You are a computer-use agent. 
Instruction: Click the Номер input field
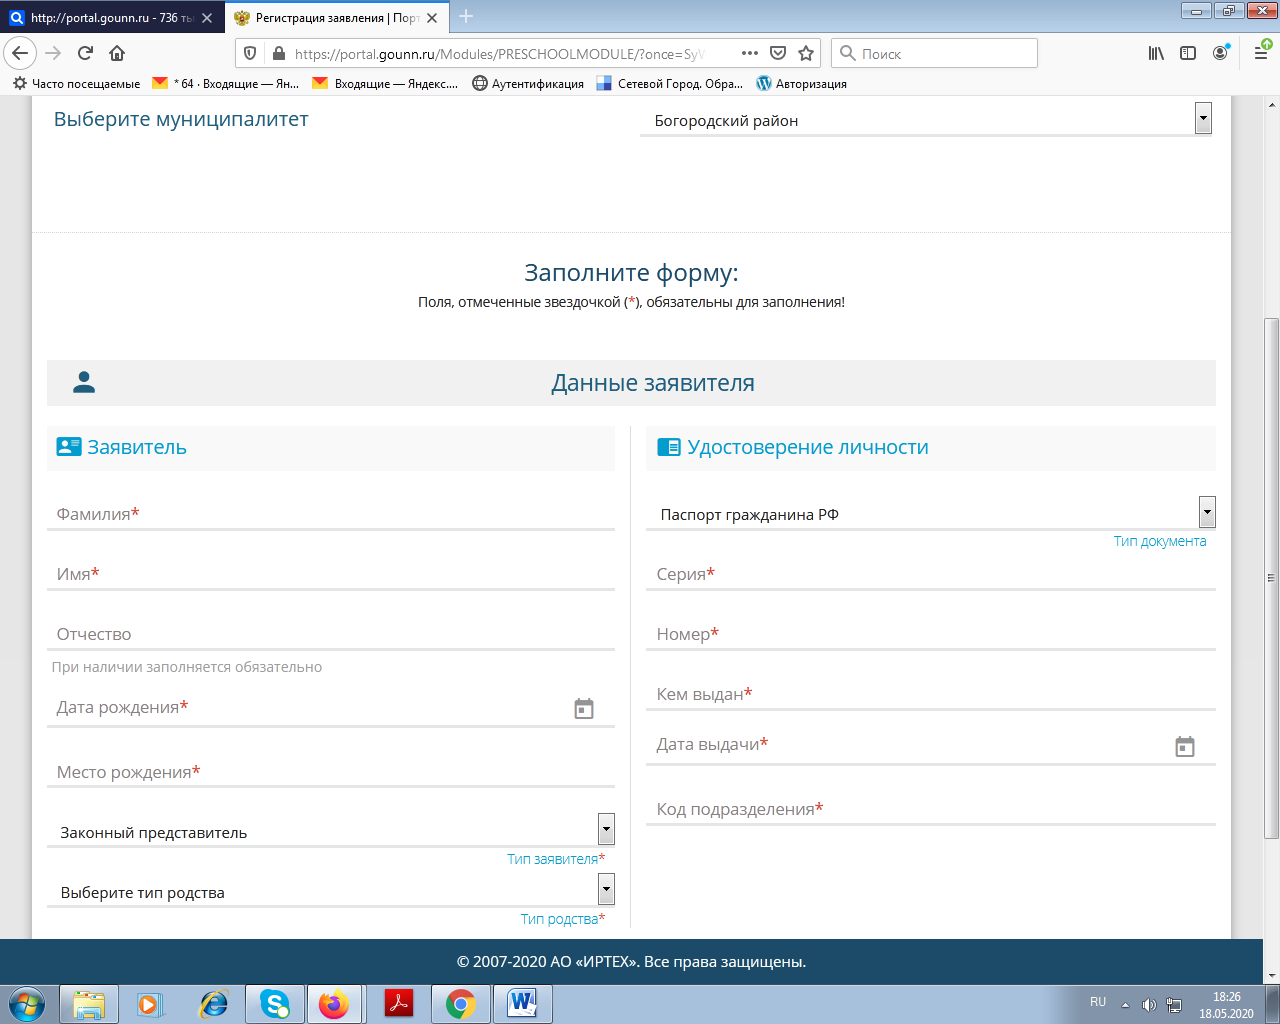pos(931,634)
